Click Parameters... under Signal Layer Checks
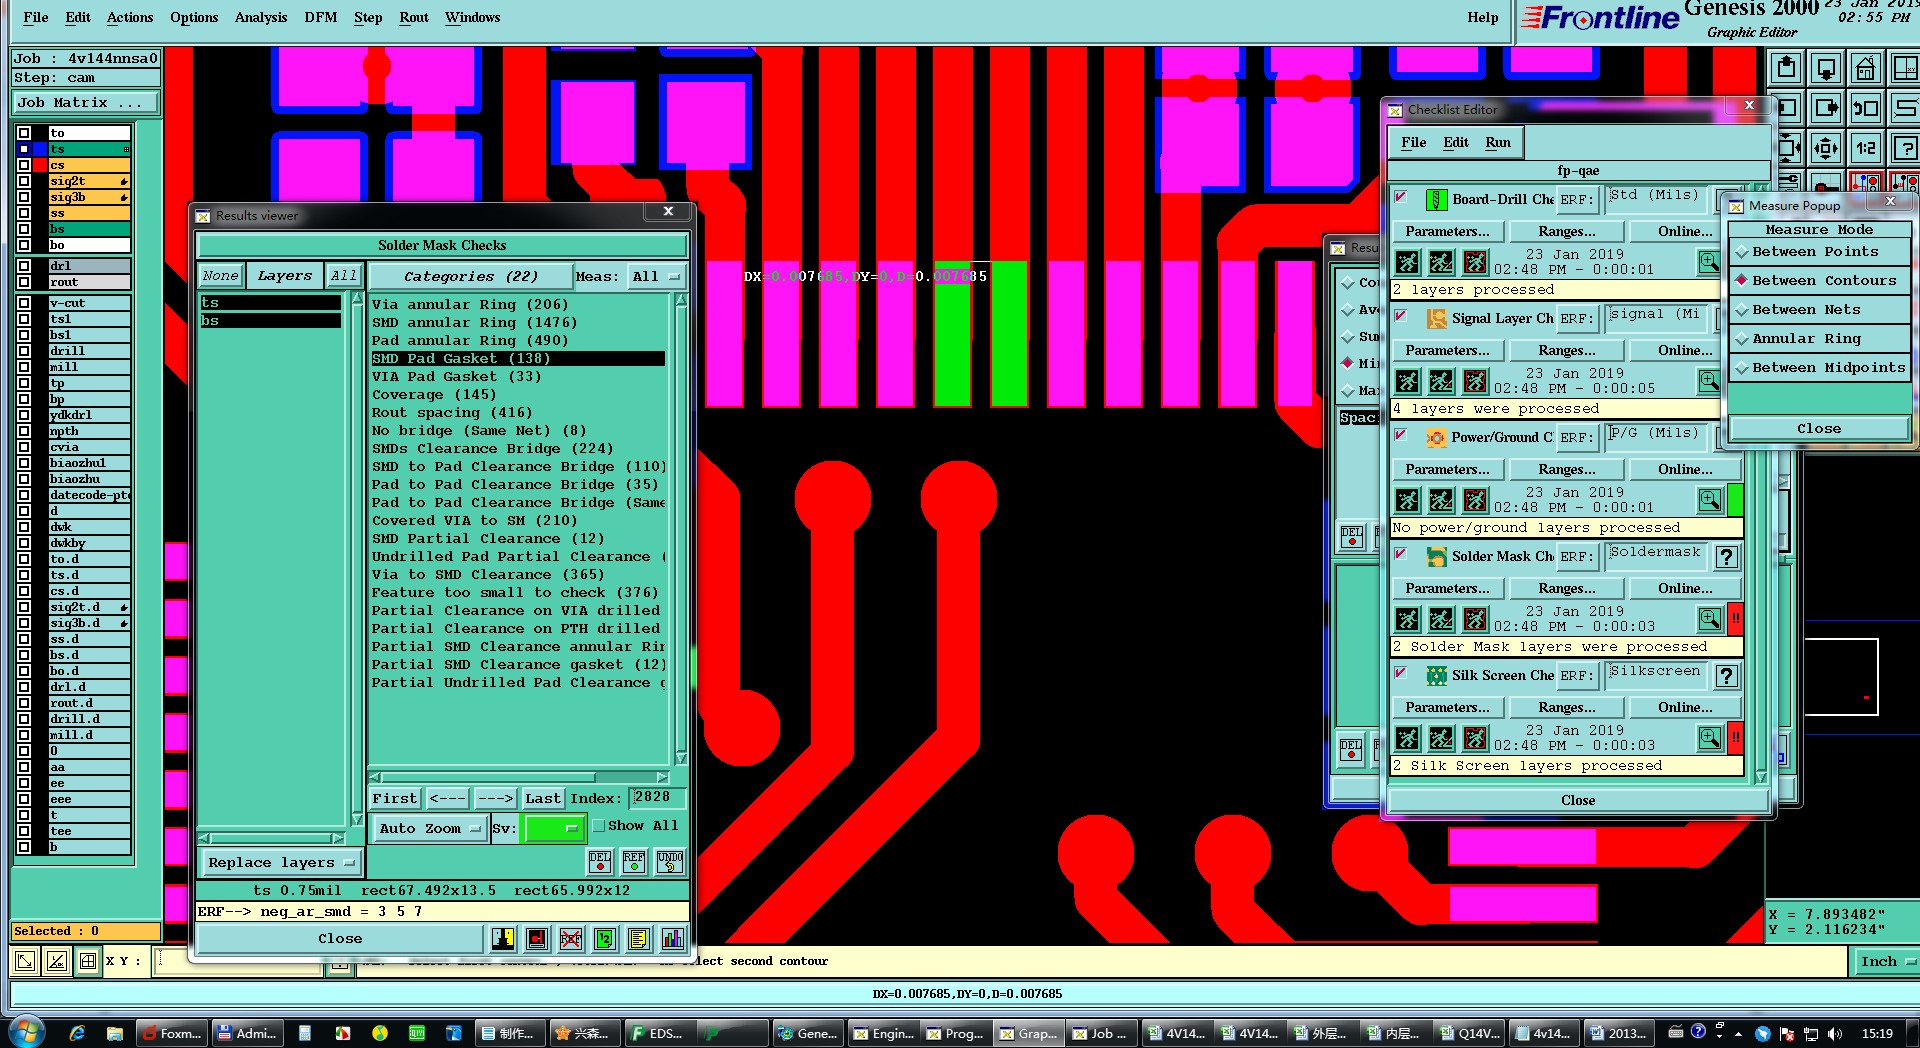1920x1048 pixels. tap(1447, 351)
